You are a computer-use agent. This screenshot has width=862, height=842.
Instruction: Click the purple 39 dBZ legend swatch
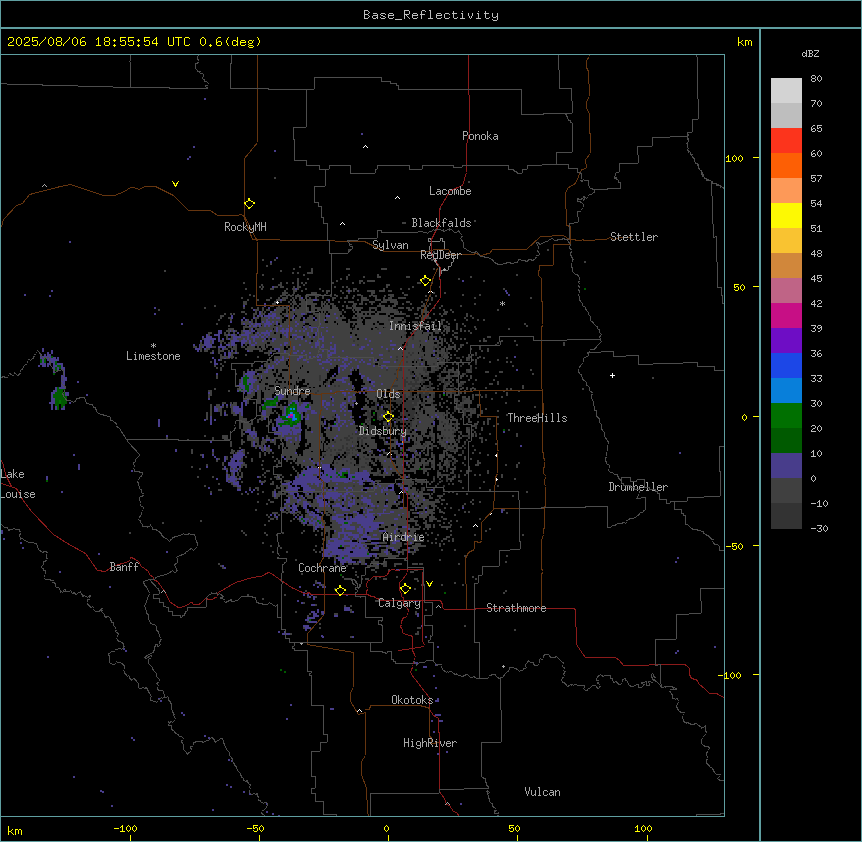coord(786,341)
